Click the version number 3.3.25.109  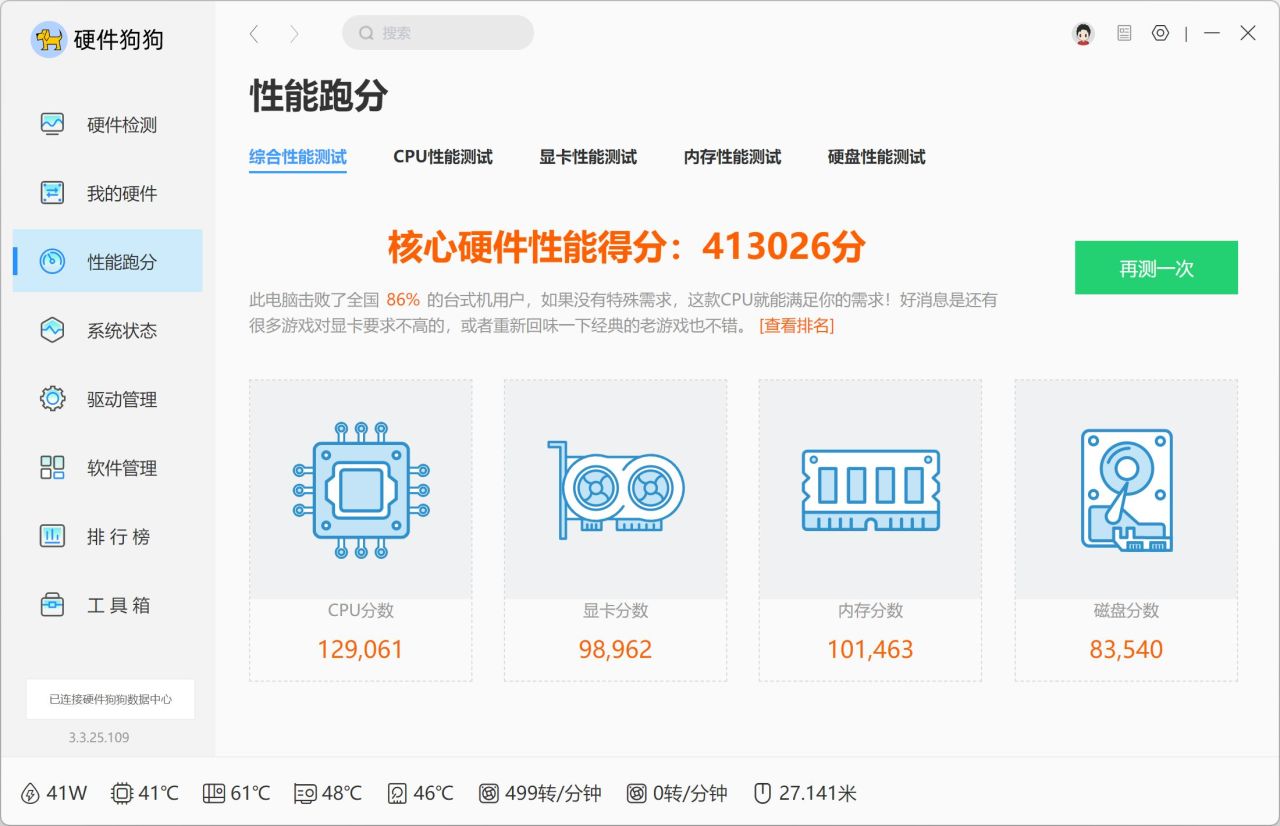click(x=99, y=737)
